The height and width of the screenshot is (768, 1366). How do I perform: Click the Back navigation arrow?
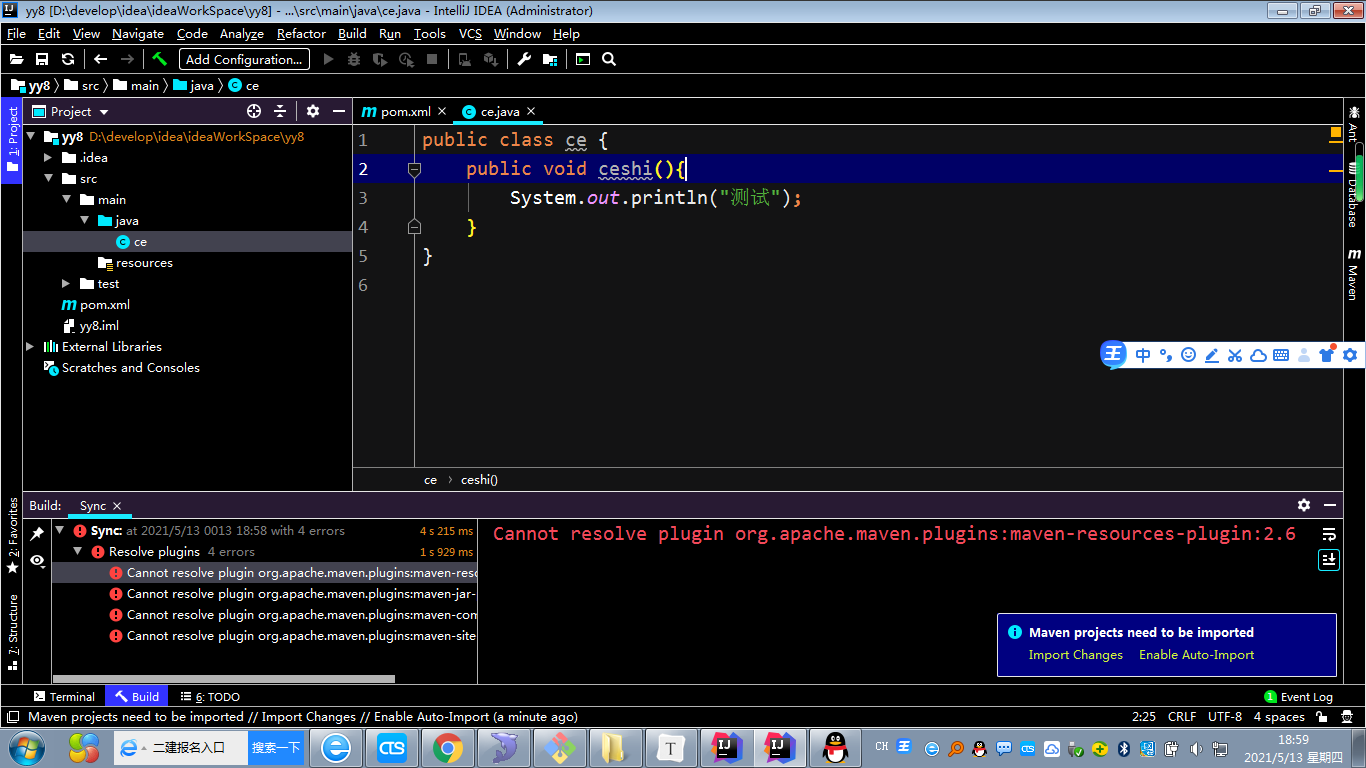100,59
